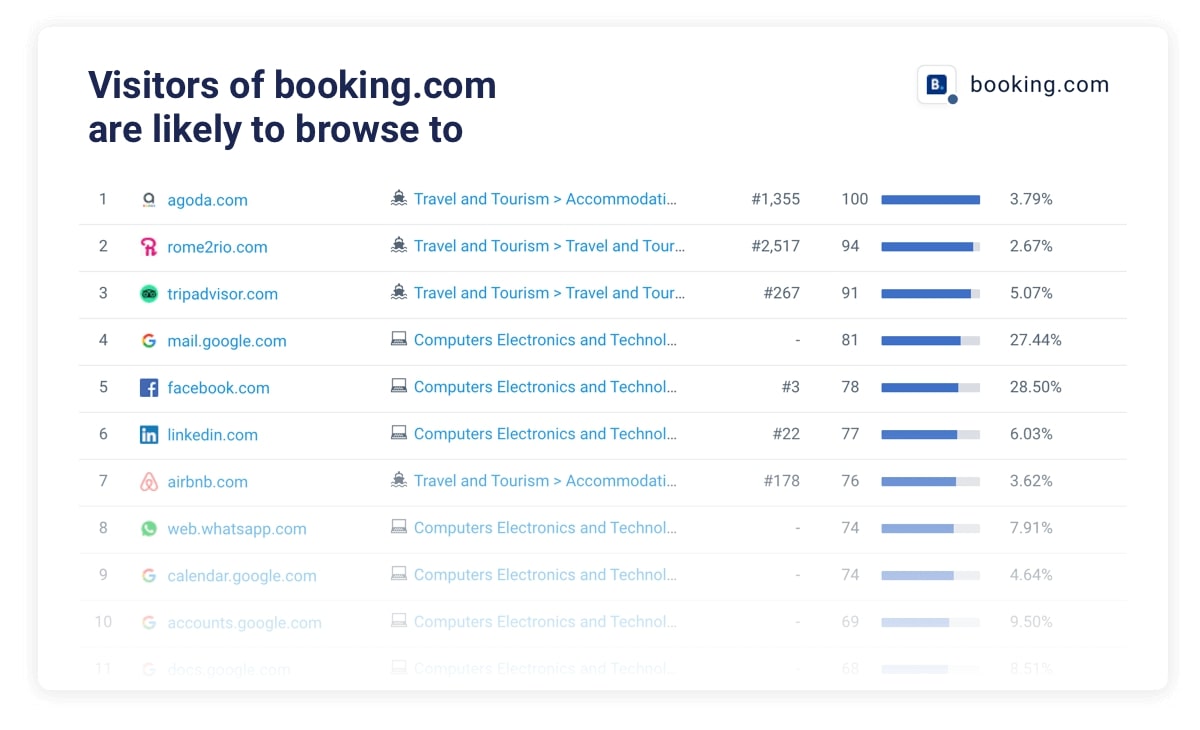Click the WhatsApp icon beside web.whatsapp.com
The image size is (1200, 730).
point(148,528)
